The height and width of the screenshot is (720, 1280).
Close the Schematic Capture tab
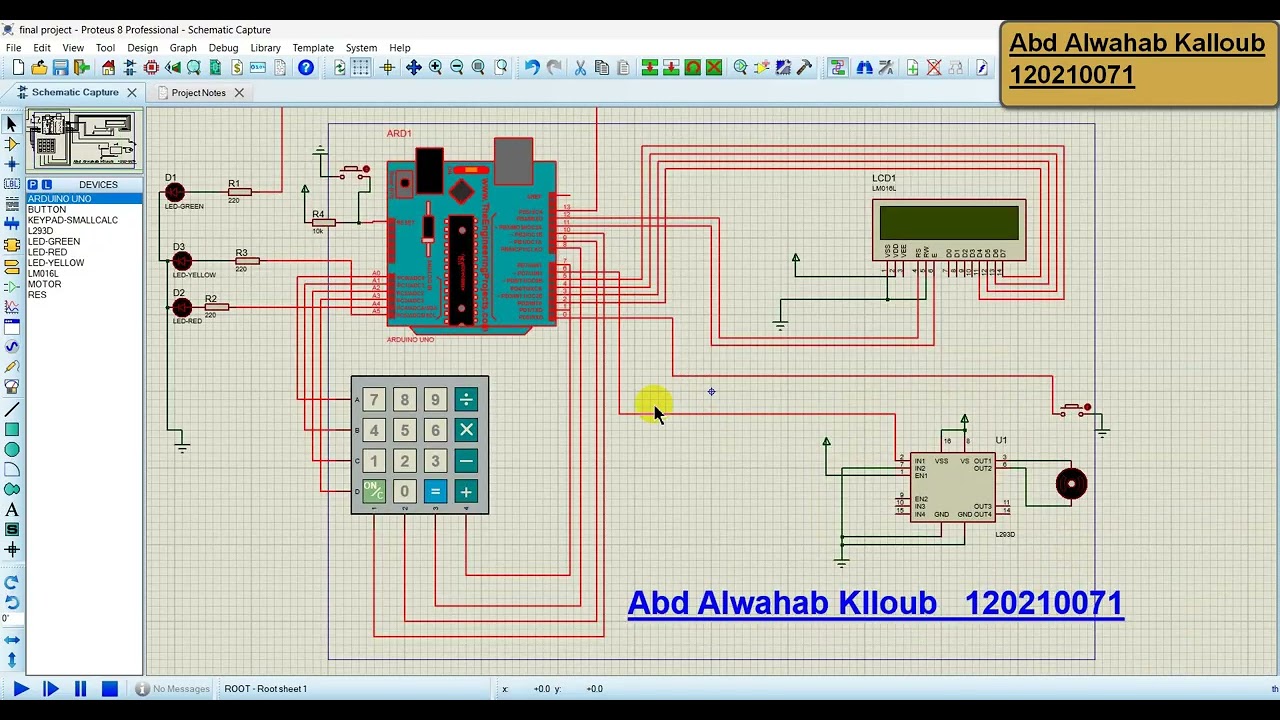pos(131,92)
